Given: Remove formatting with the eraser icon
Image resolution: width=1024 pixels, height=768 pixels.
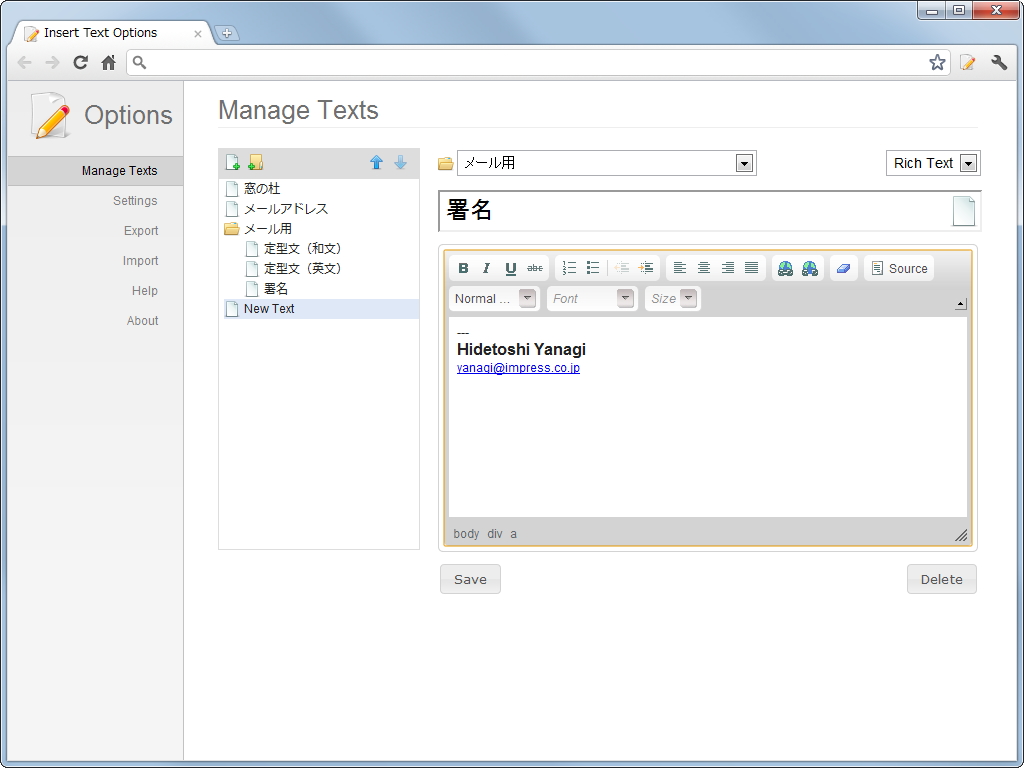Looking at the screenshot, I should point(843,267).
